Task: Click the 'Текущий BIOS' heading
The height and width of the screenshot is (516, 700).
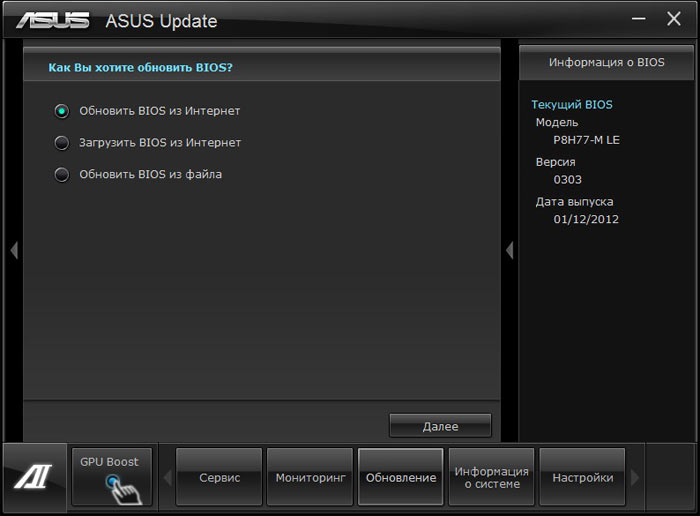Action: pyautogui.click(x=572, y=104)
